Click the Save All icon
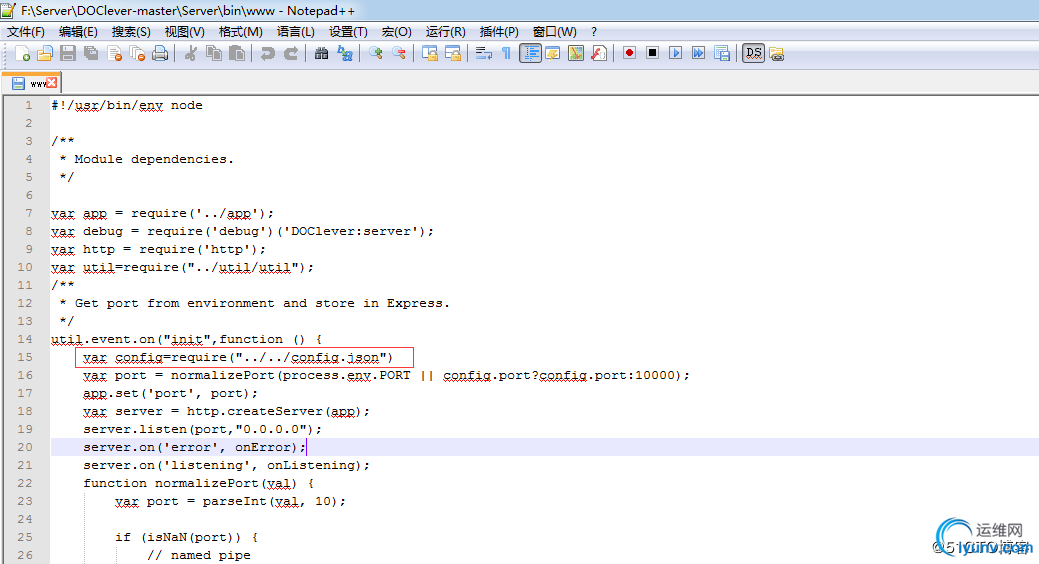The height and width of the screenshot is (564, 1039). [x=91, y=54]
